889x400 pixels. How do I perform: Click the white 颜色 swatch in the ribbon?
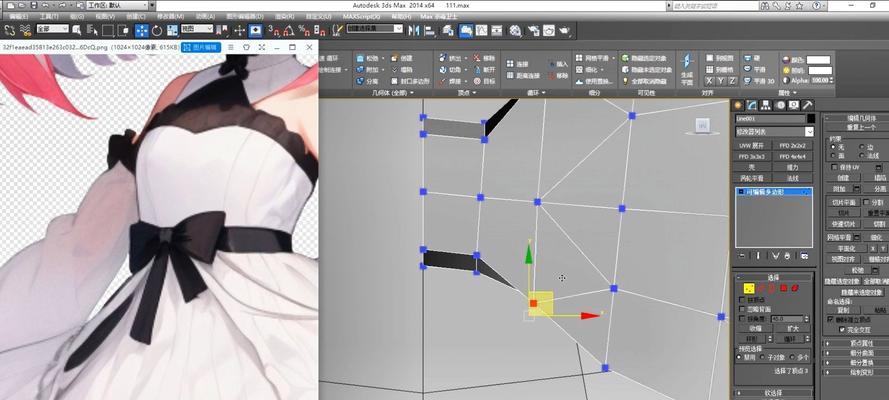[819, 59]
